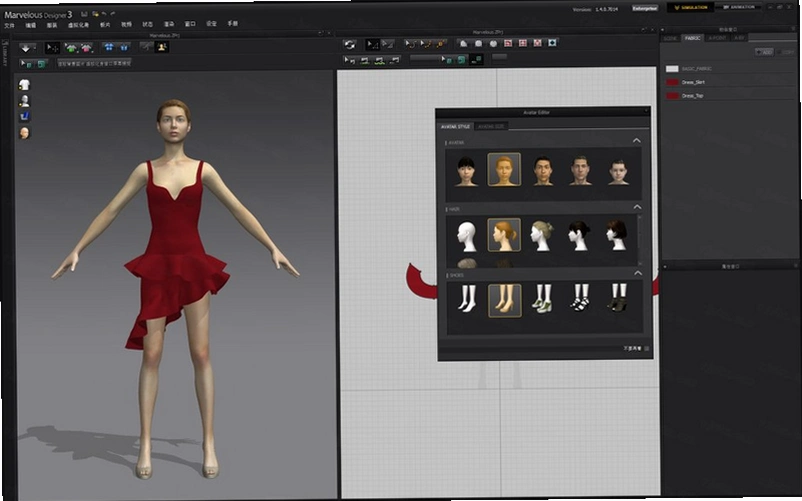Click the red Dress_Top color swatch
Screen dimensions: 802x501
[x=672, y=96]
